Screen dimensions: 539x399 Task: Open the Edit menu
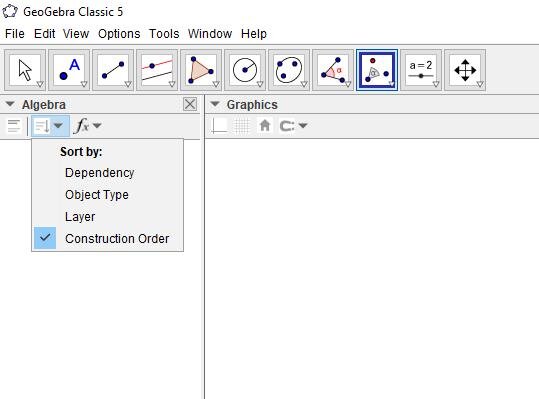tap(44, 34)
